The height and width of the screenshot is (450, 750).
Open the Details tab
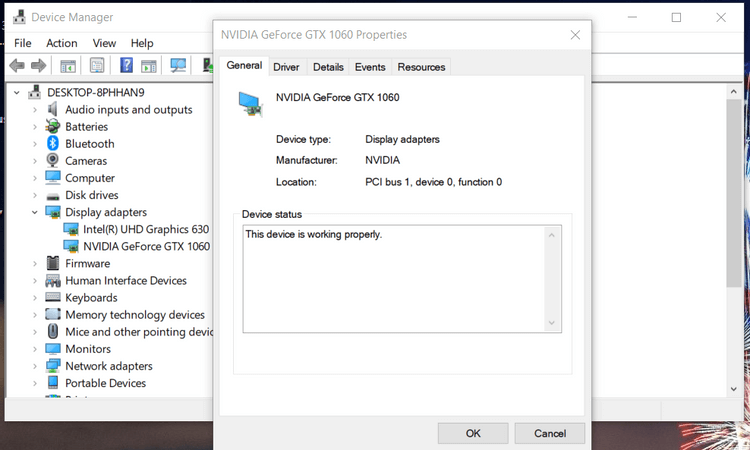coord(328,67)
